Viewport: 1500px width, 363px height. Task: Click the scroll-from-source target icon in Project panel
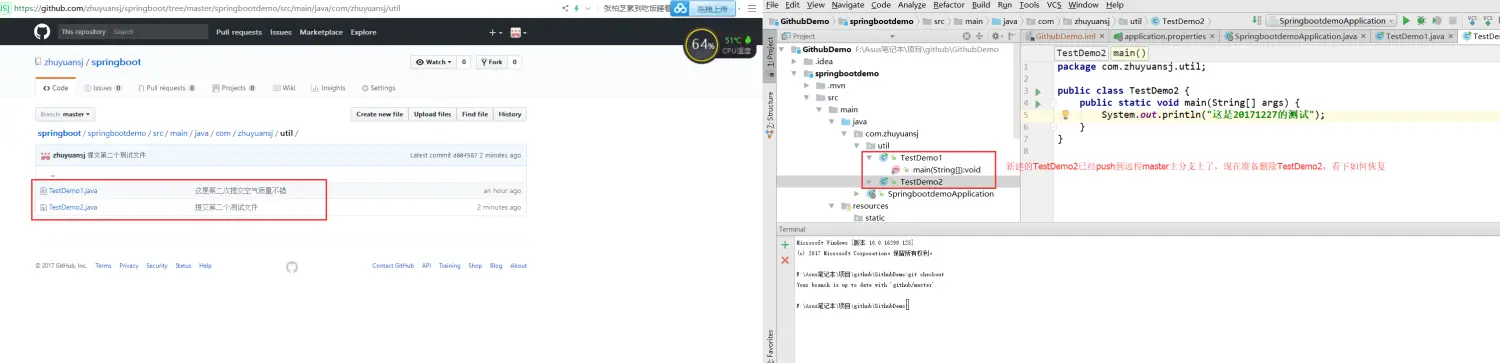pyautogui.click(x=968, y=36)
